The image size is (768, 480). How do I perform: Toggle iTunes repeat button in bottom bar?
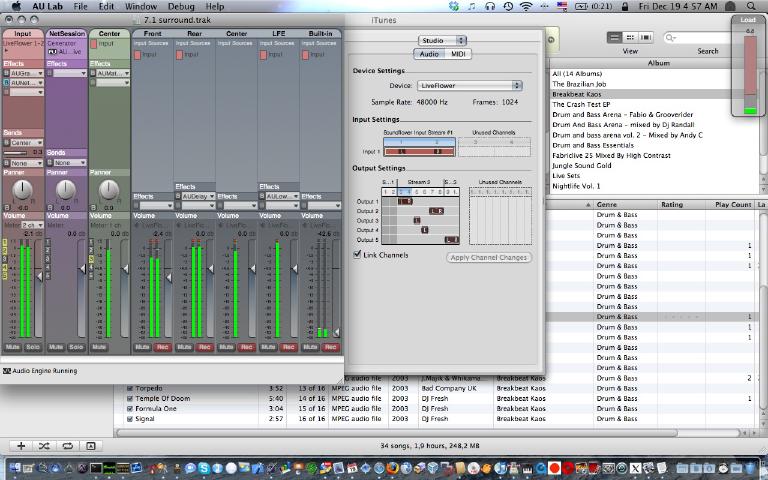67,446
